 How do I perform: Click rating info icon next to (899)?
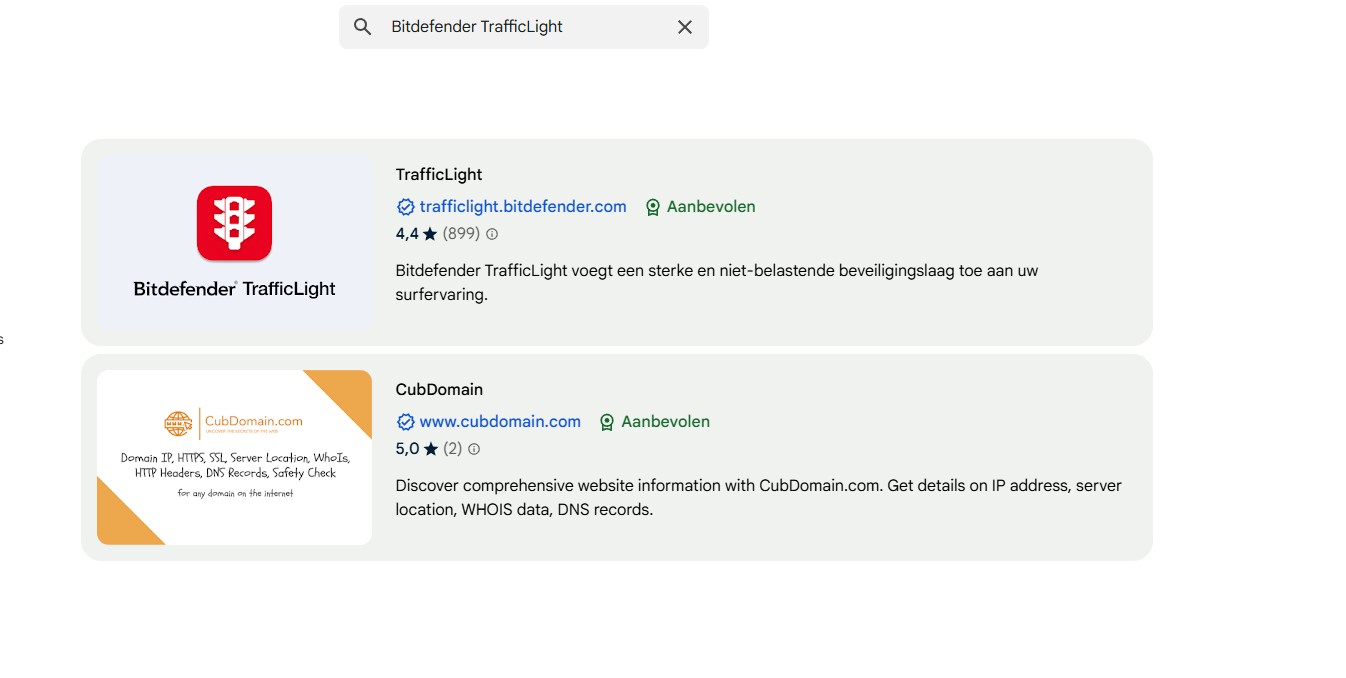pyautogui.click(x=492, y=234)
